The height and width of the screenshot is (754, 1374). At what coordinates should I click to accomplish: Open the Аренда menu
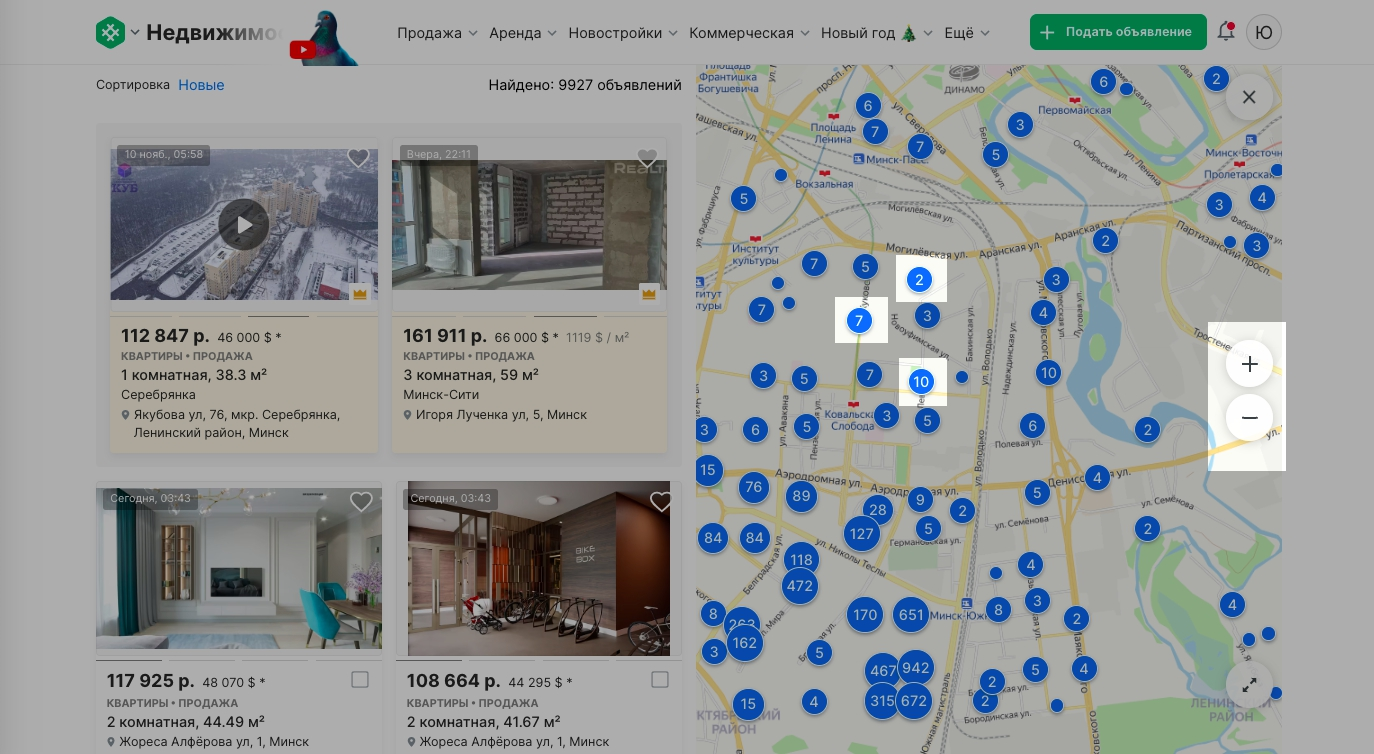point(523,33)
